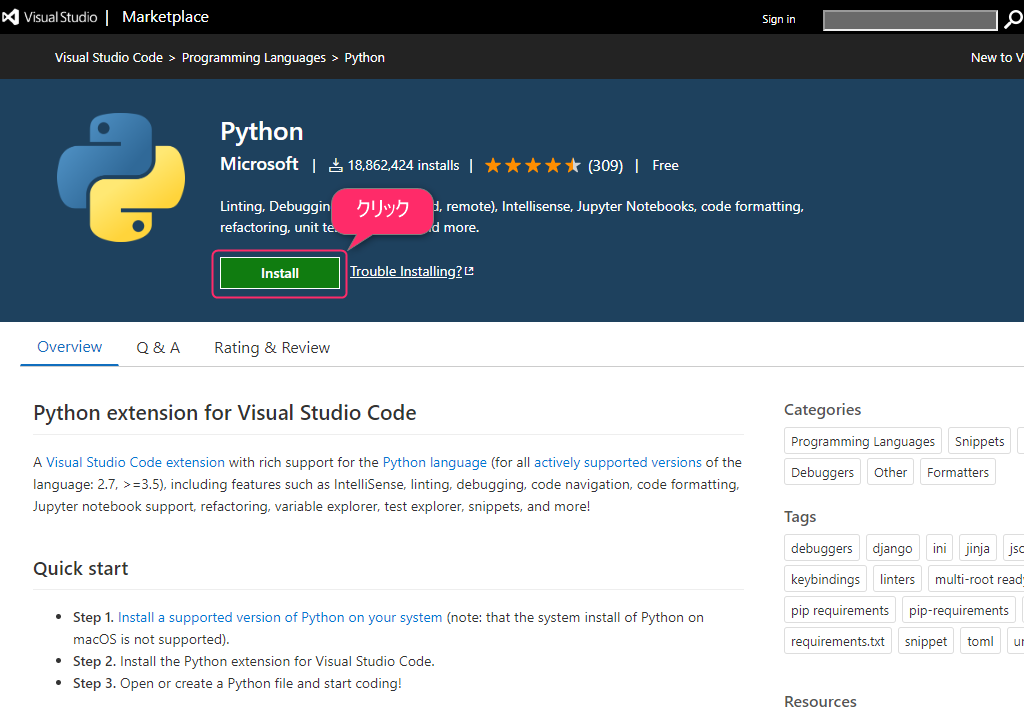This screenshot has width=1024, height=719.
Task: Click the jinja tag
Action: tap(978, 549)
